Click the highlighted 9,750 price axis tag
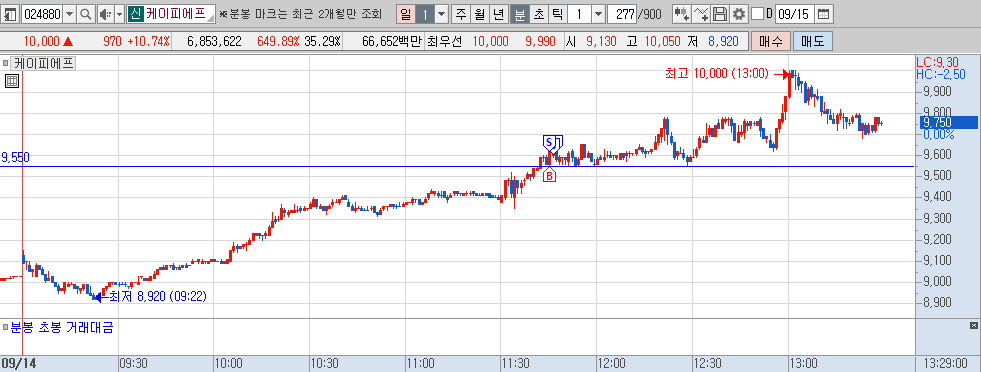Screen dimensions: 981x372 coord(947,123)
